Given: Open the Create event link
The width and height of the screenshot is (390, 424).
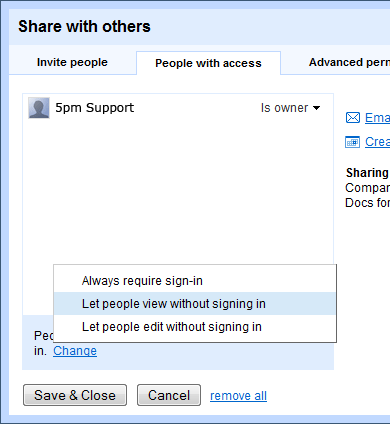Looking at the screenshot, I should tap(377, 142).
